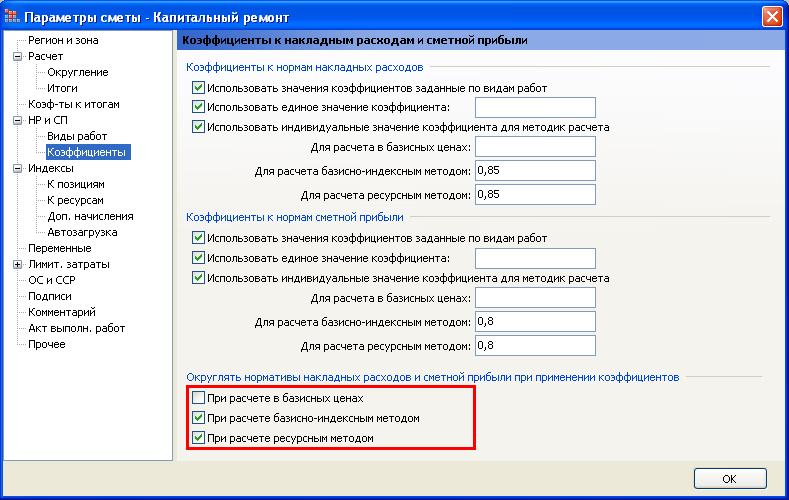Close the Параметры сметы dialog
Viewport: 789px width, 500px height.
(x=771, y=16)
